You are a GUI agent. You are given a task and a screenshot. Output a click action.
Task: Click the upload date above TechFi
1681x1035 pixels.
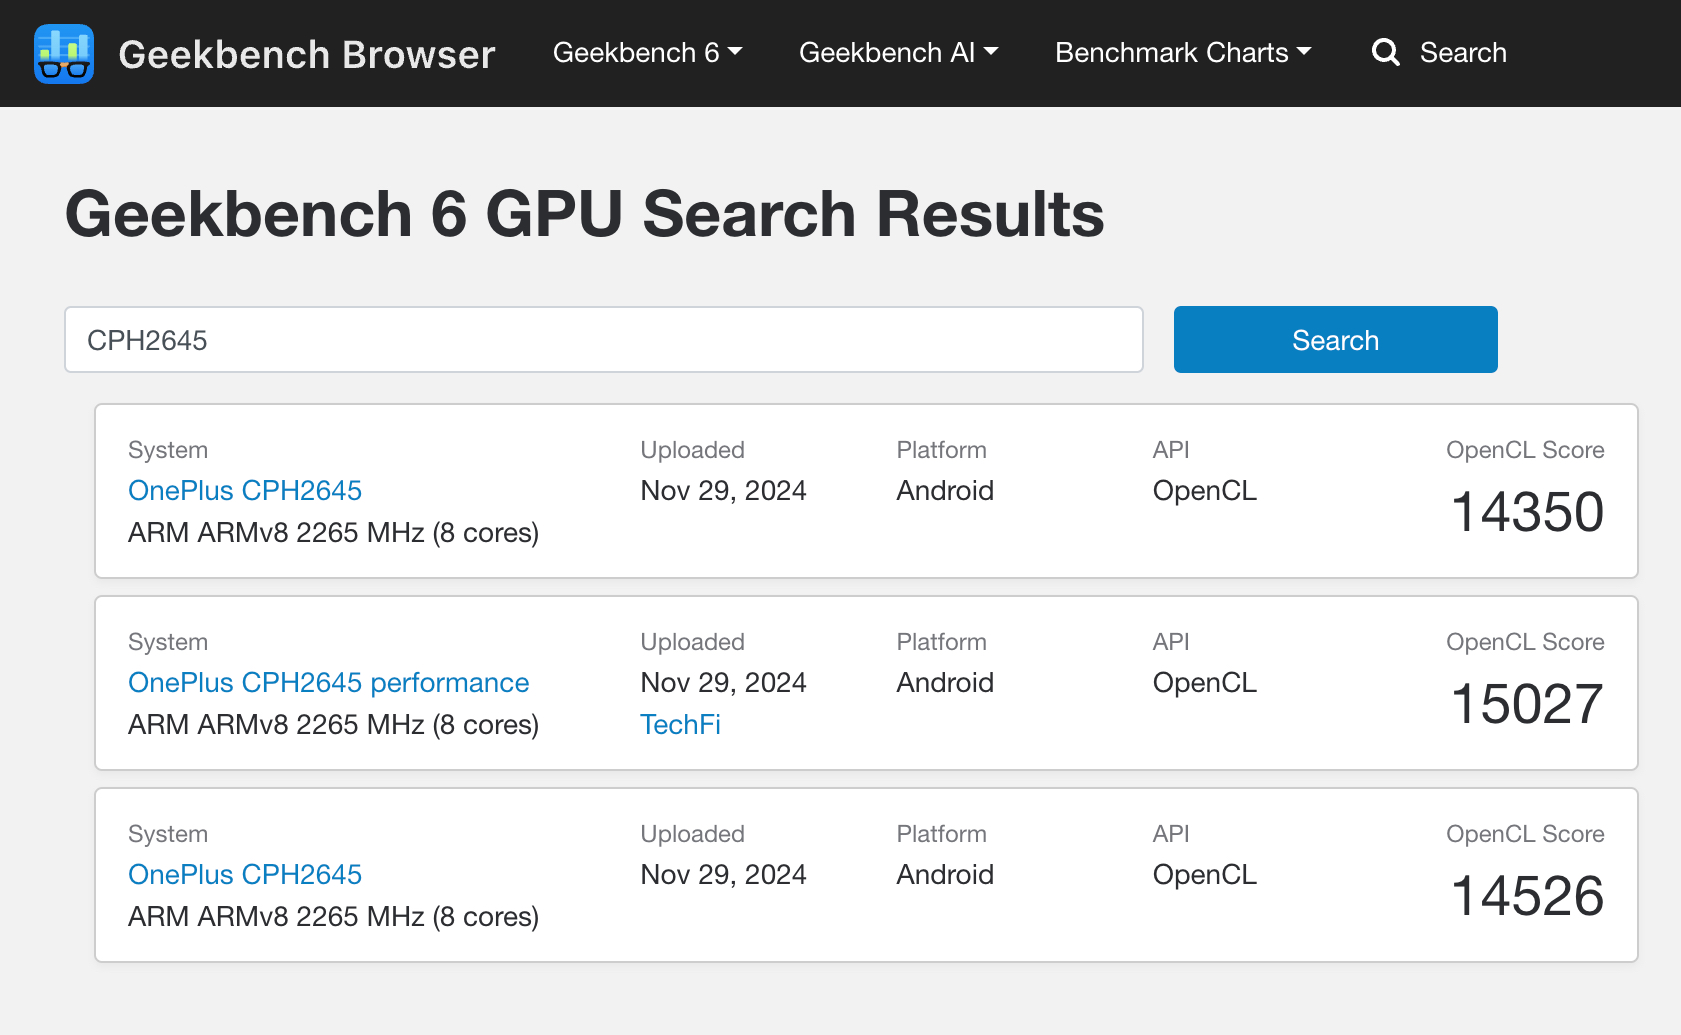coord(723,683)
